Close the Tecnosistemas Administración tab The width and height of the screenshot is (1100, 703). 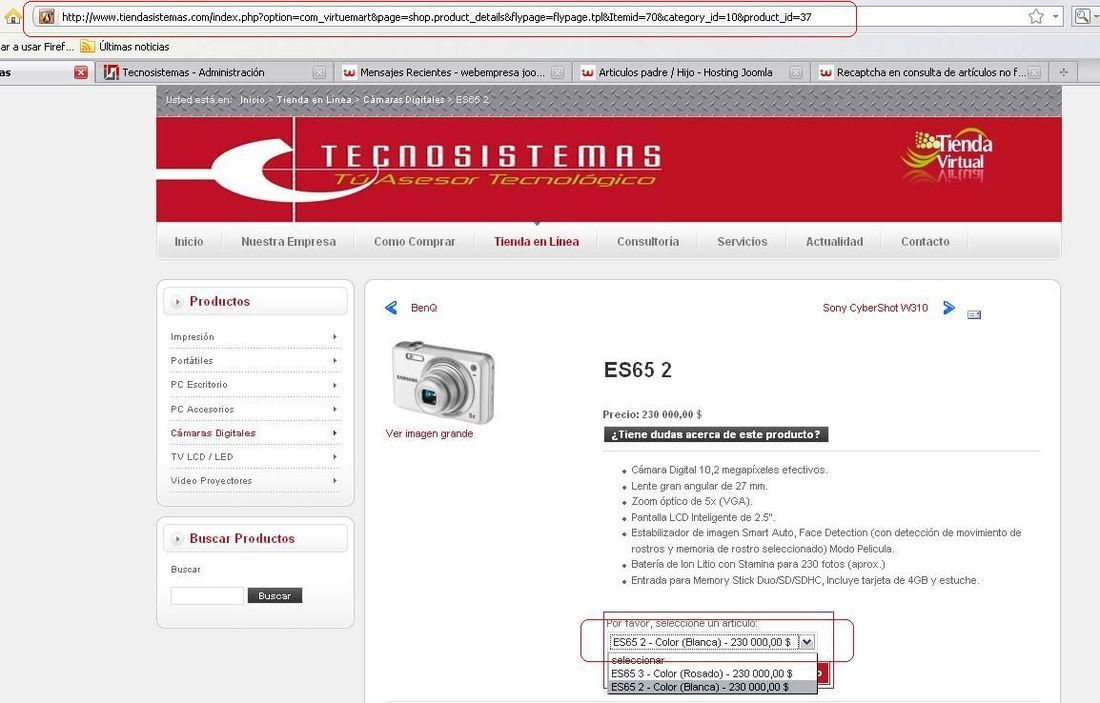(319, 72)
